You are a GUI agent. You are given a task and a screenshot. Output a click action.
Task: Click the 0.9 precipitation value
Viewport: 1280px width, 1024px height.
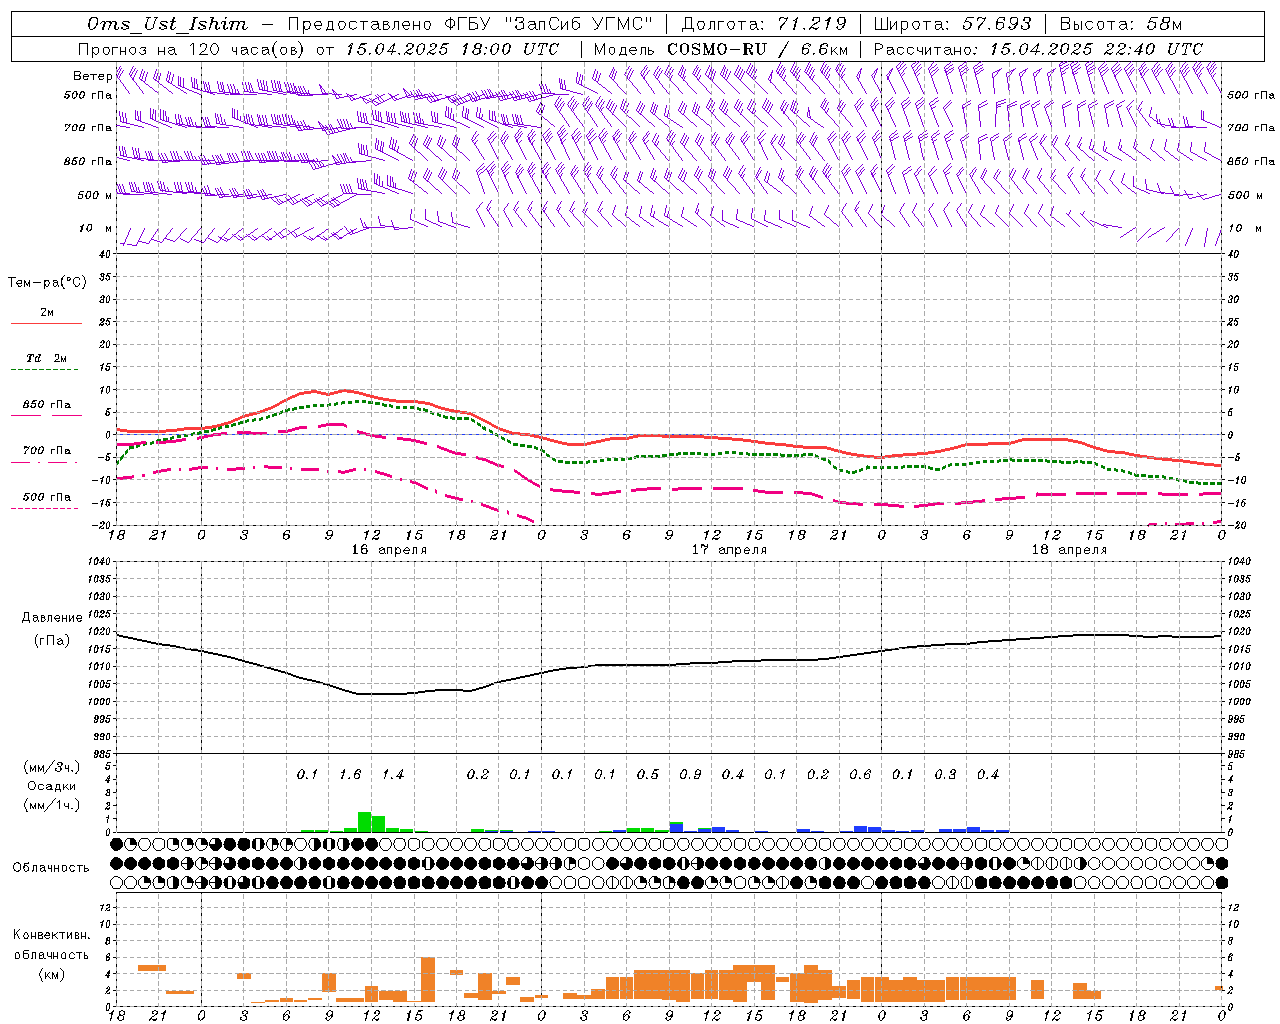[x=690, y=775]
